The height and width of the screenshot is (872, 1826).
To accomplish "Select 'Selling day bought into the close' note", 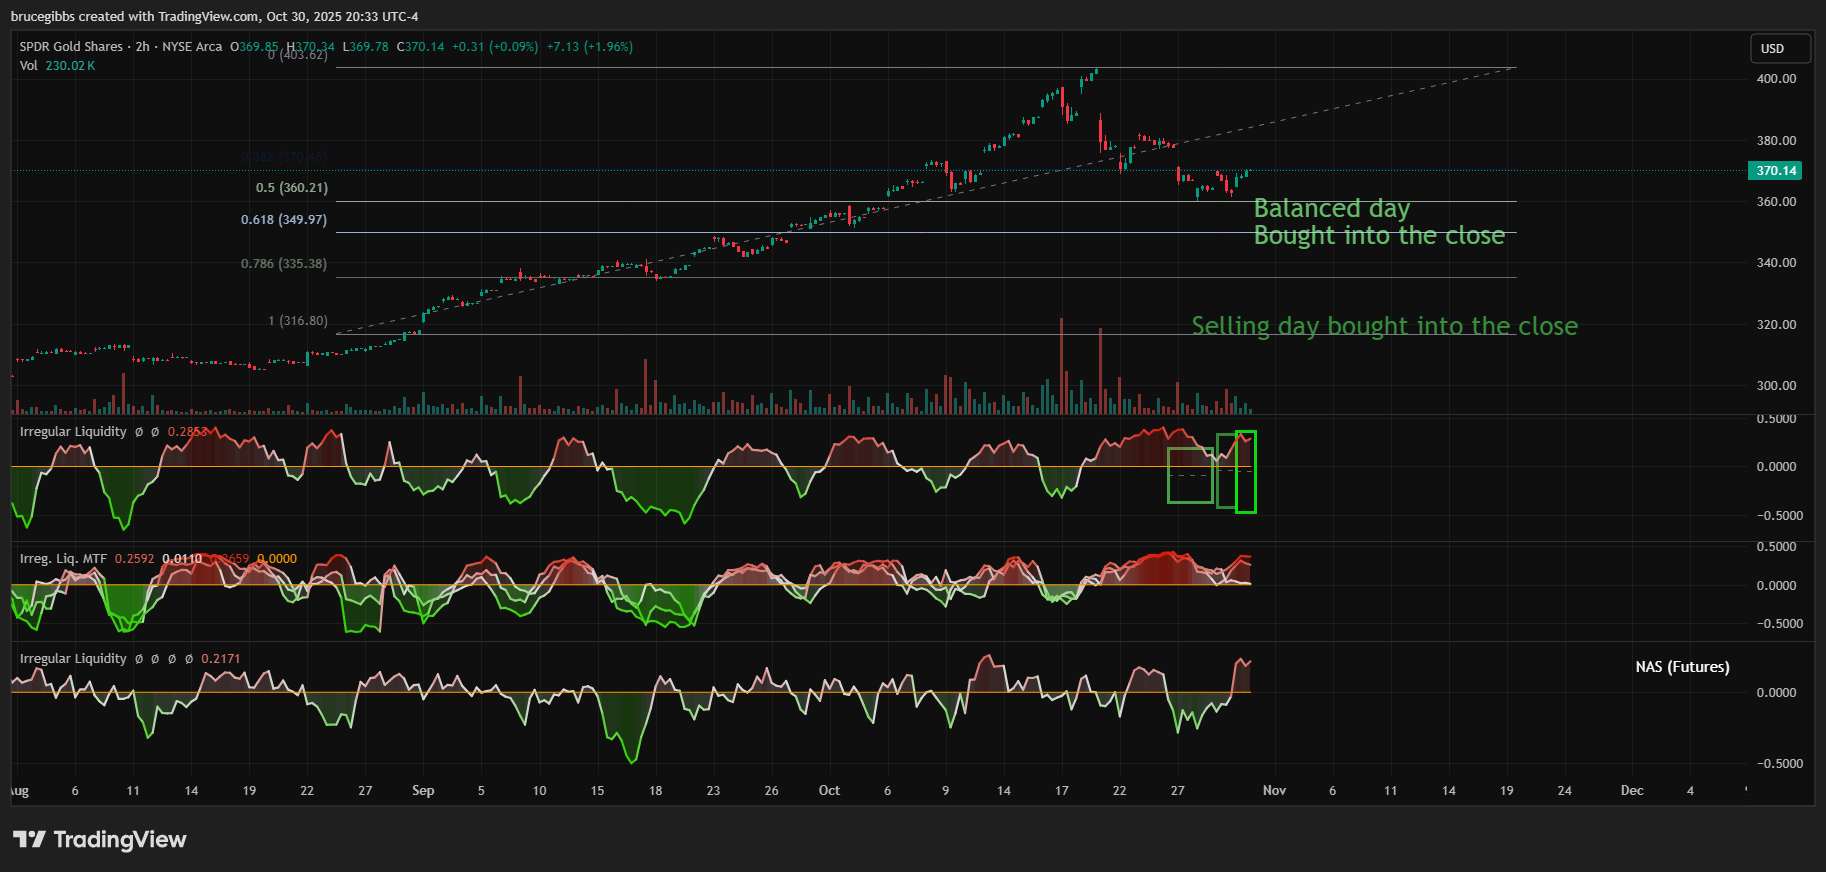I will (x=1384, y=326).
